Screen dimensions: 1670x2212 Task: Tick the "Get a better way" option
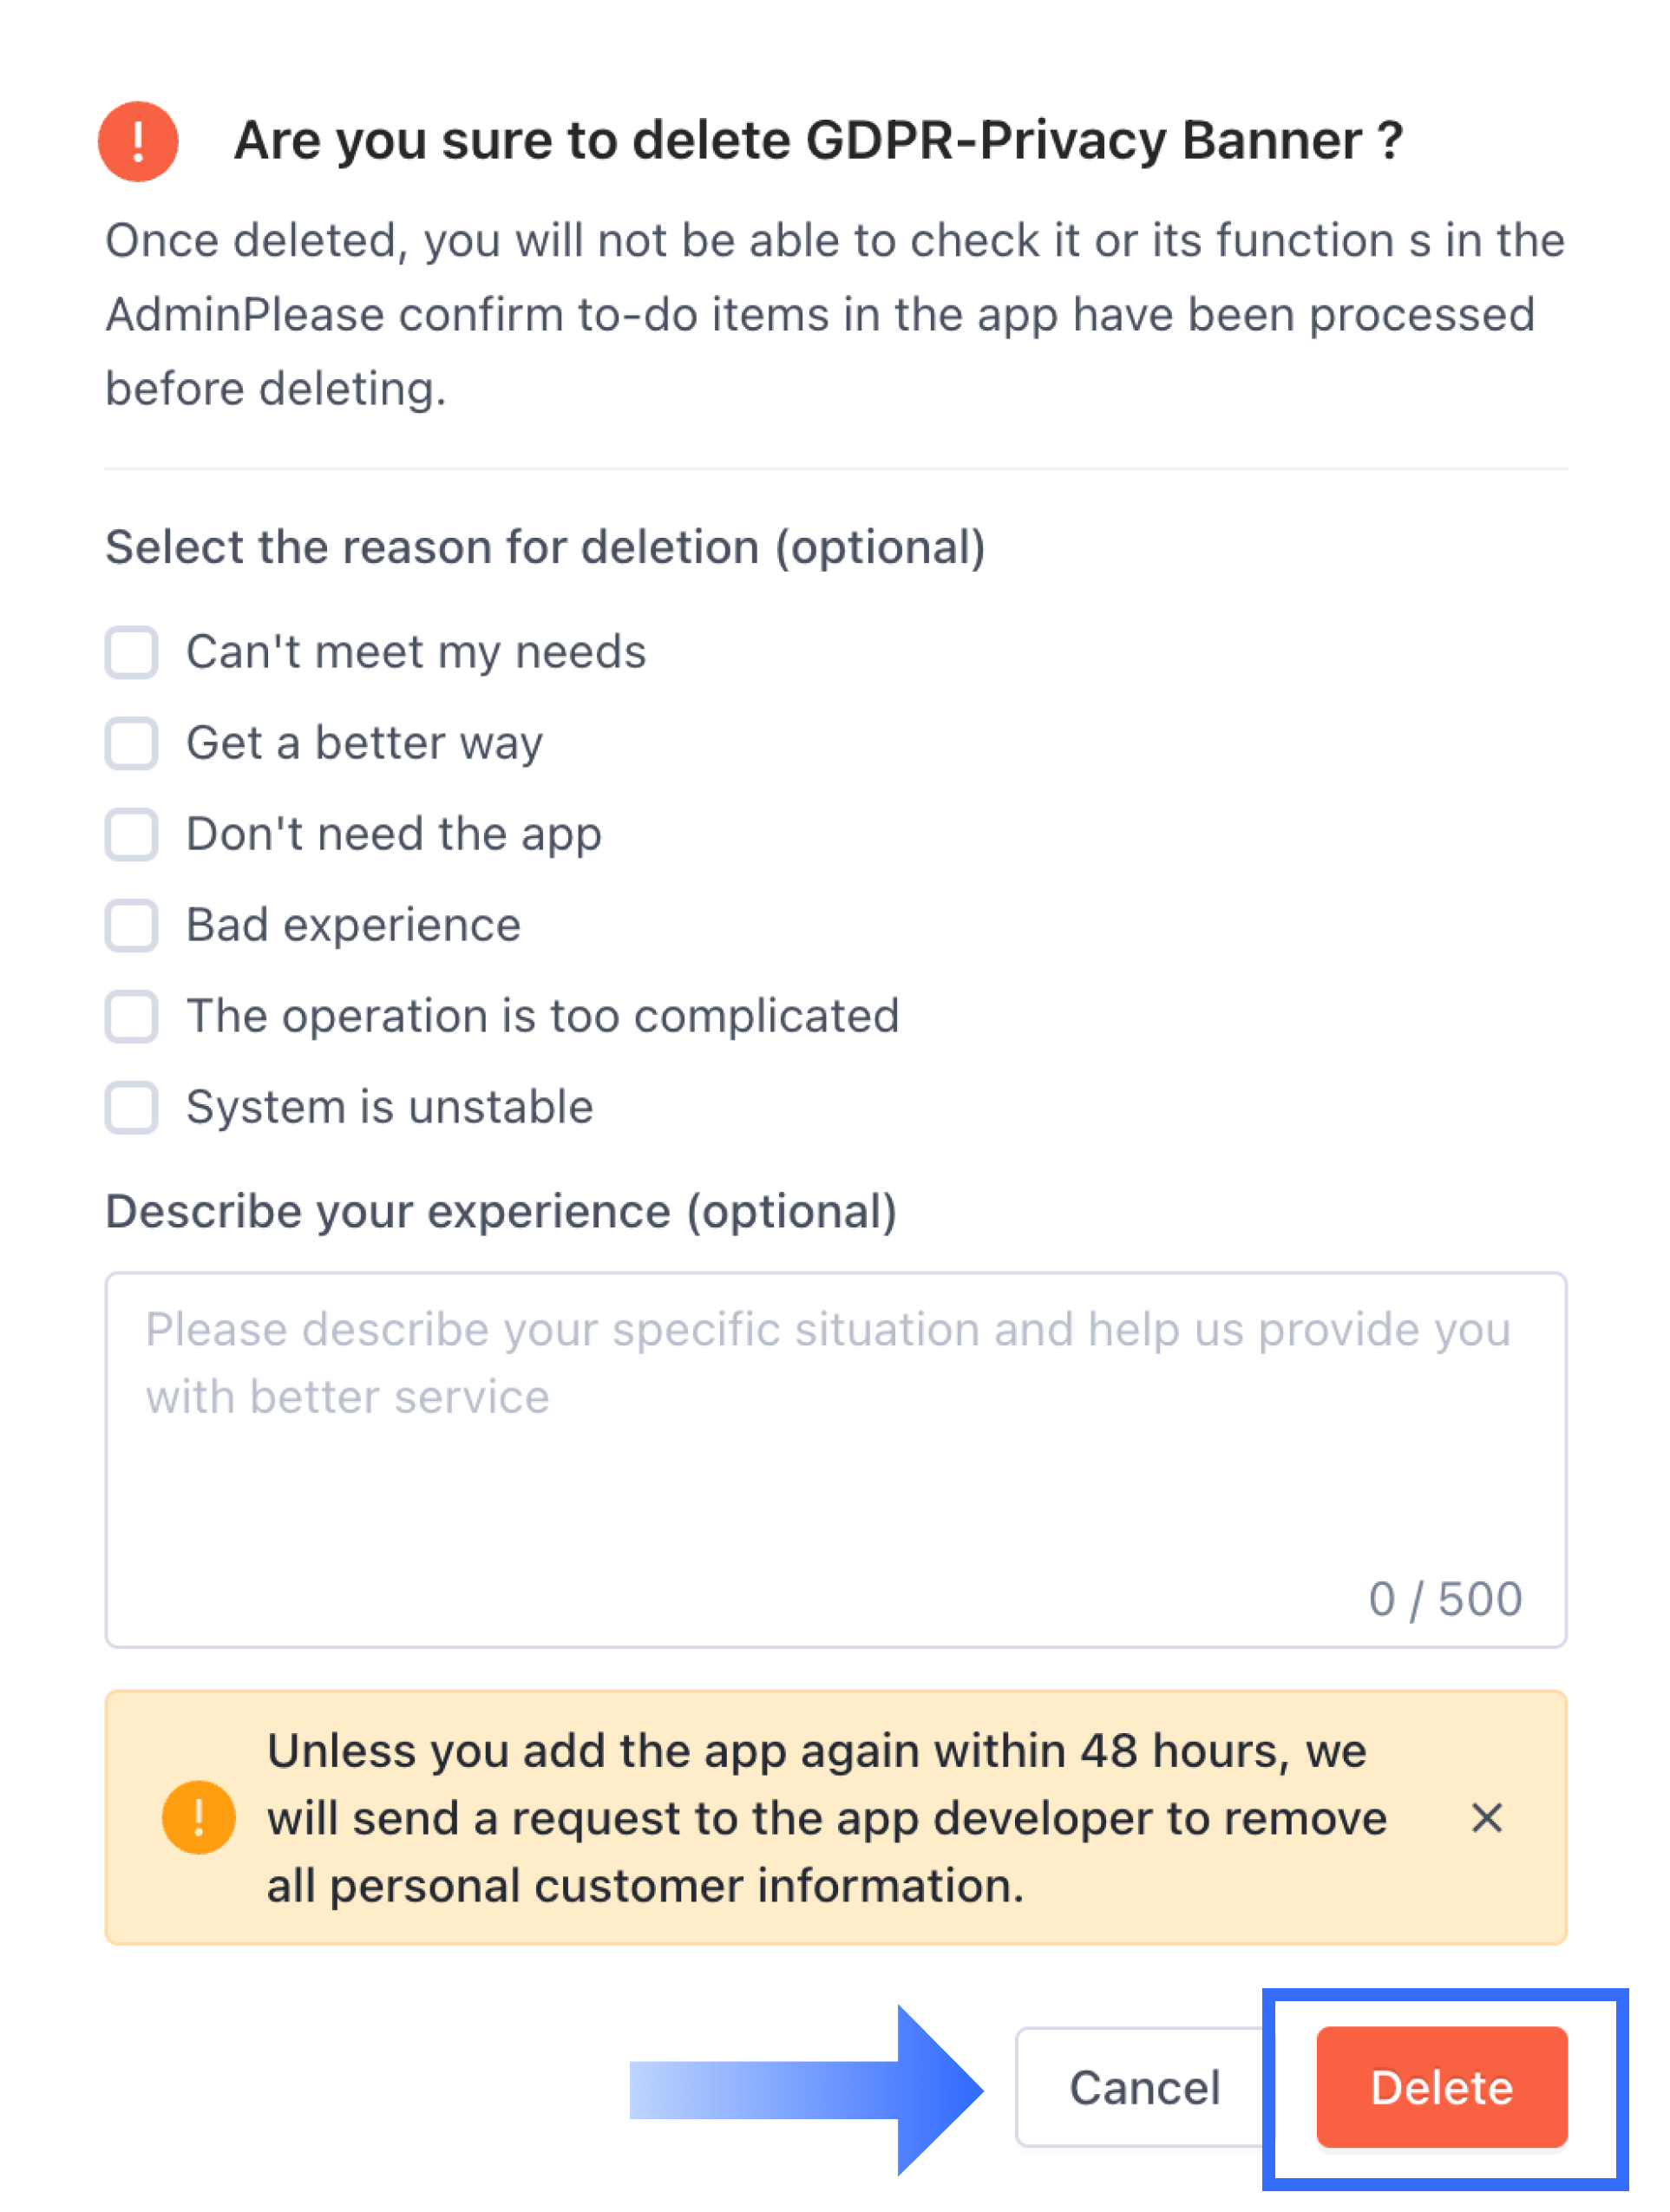point(132,743)
